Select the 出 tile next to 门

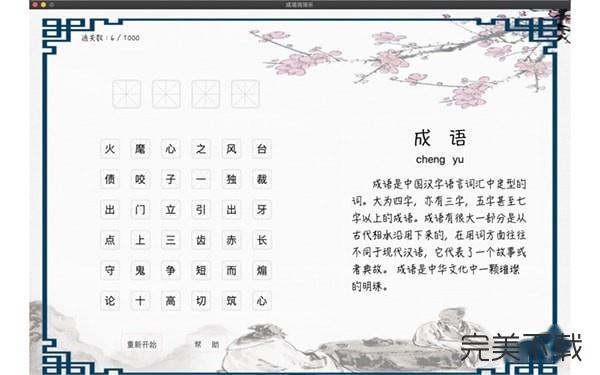click(110, 210)
